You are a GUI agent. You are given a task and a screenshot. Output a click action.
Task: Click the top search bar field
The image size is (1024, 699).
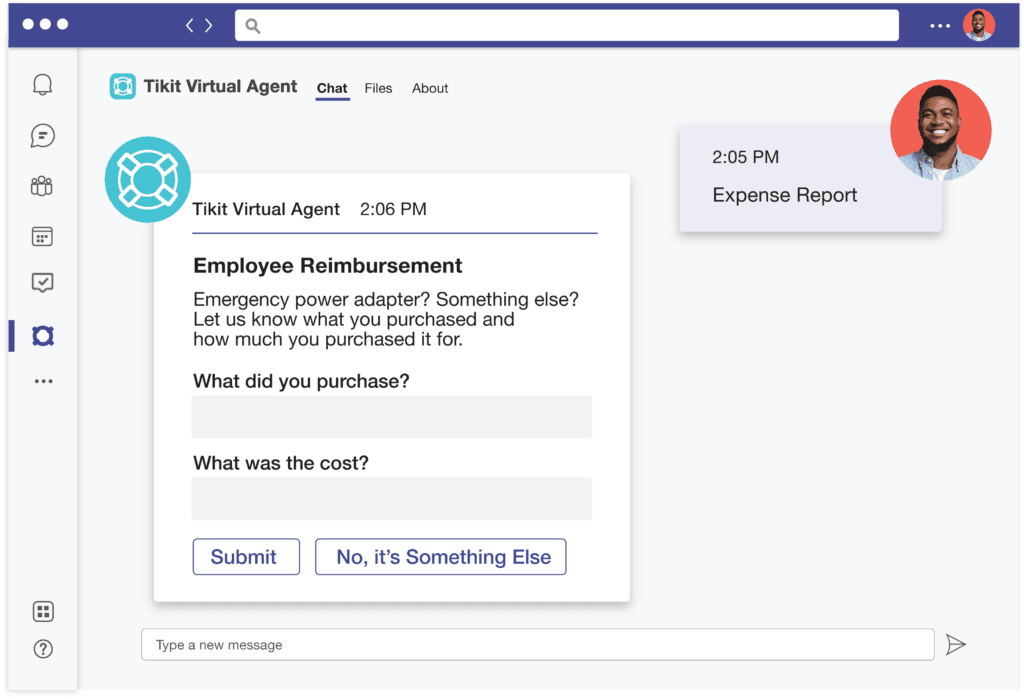click(567, 25)
